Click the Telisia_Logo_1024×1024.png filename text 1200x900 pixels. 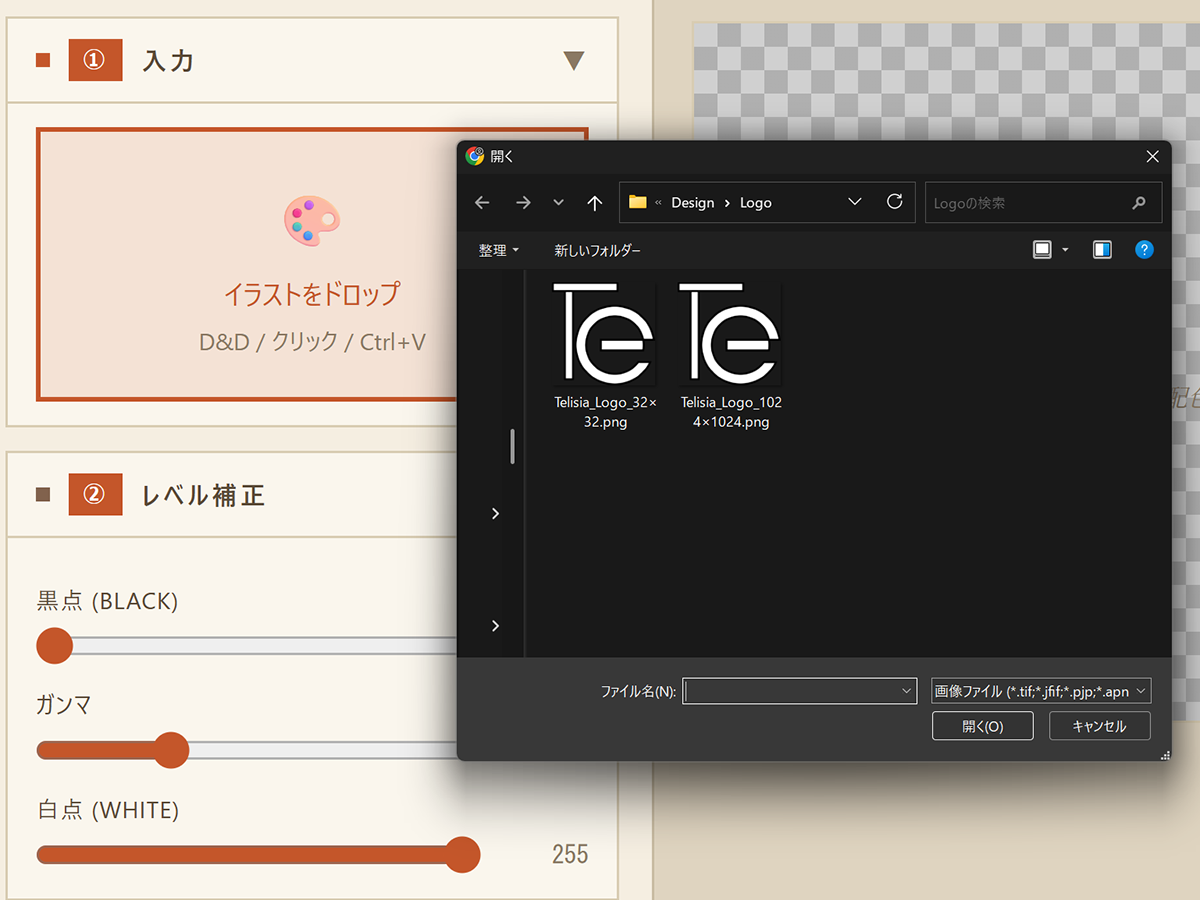tap(731, 412)
